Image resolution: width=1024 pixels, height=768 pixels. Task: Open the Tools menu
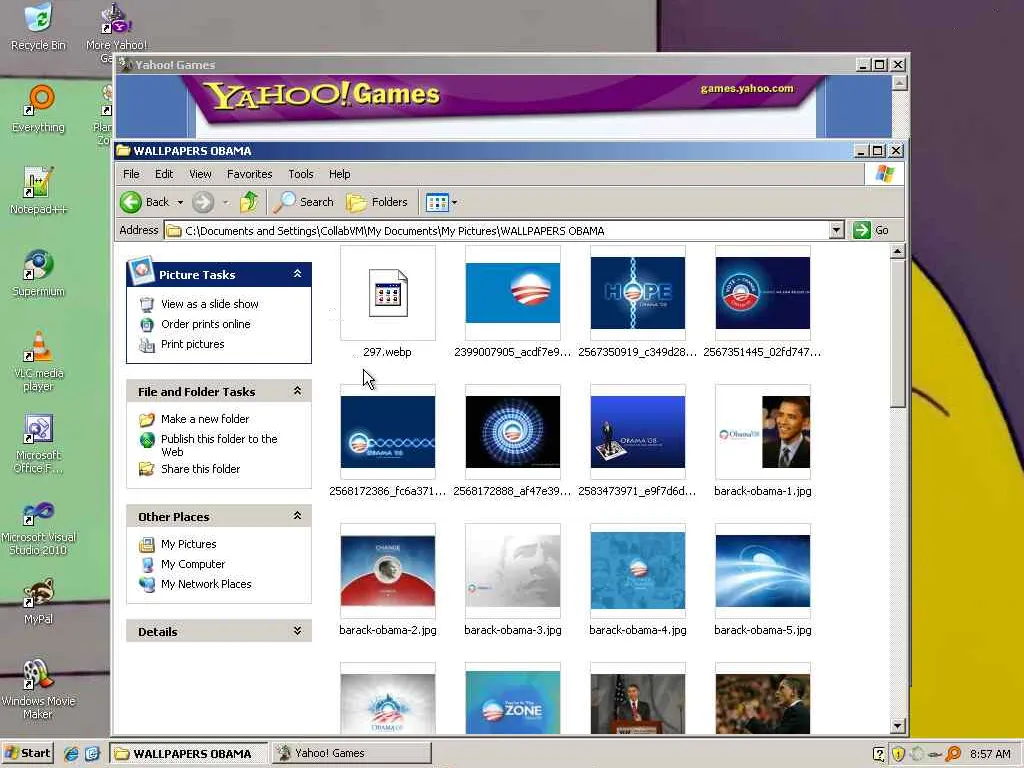click(x=301, y=174)
